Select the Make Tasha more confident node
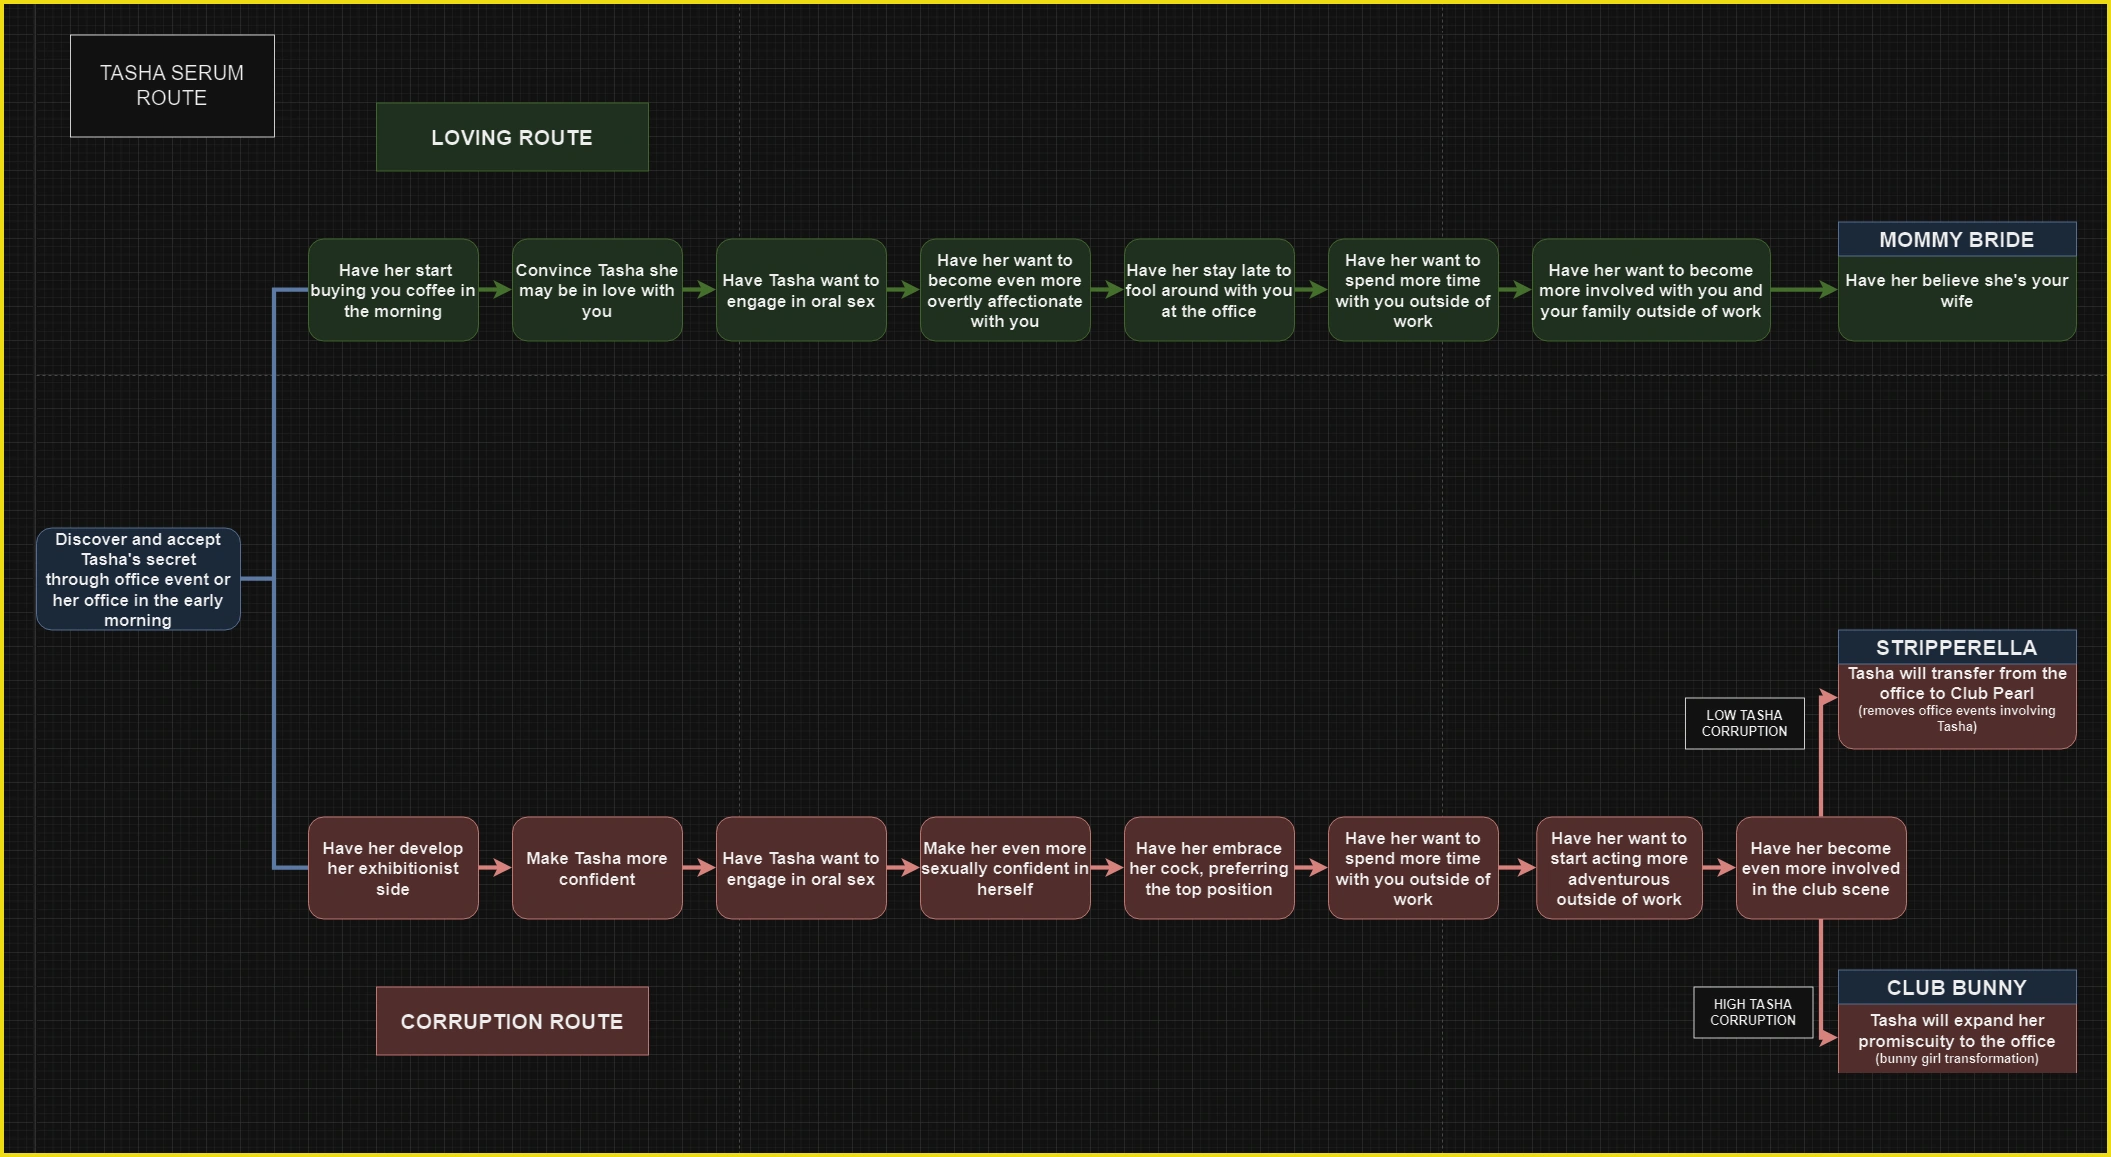Viewport: 2111px width, 1157px height. pos(597,868)
